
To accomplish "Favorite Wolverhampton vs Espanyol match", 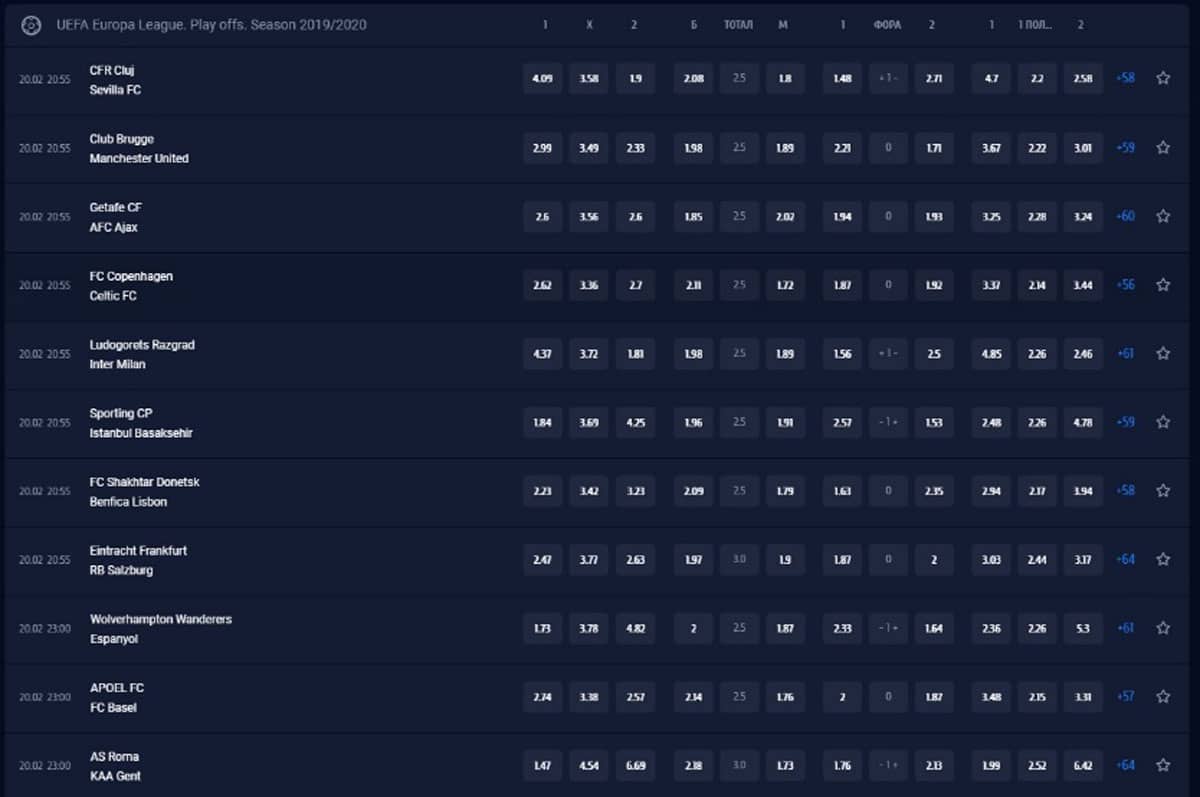I will click(x=1163, y=628).
